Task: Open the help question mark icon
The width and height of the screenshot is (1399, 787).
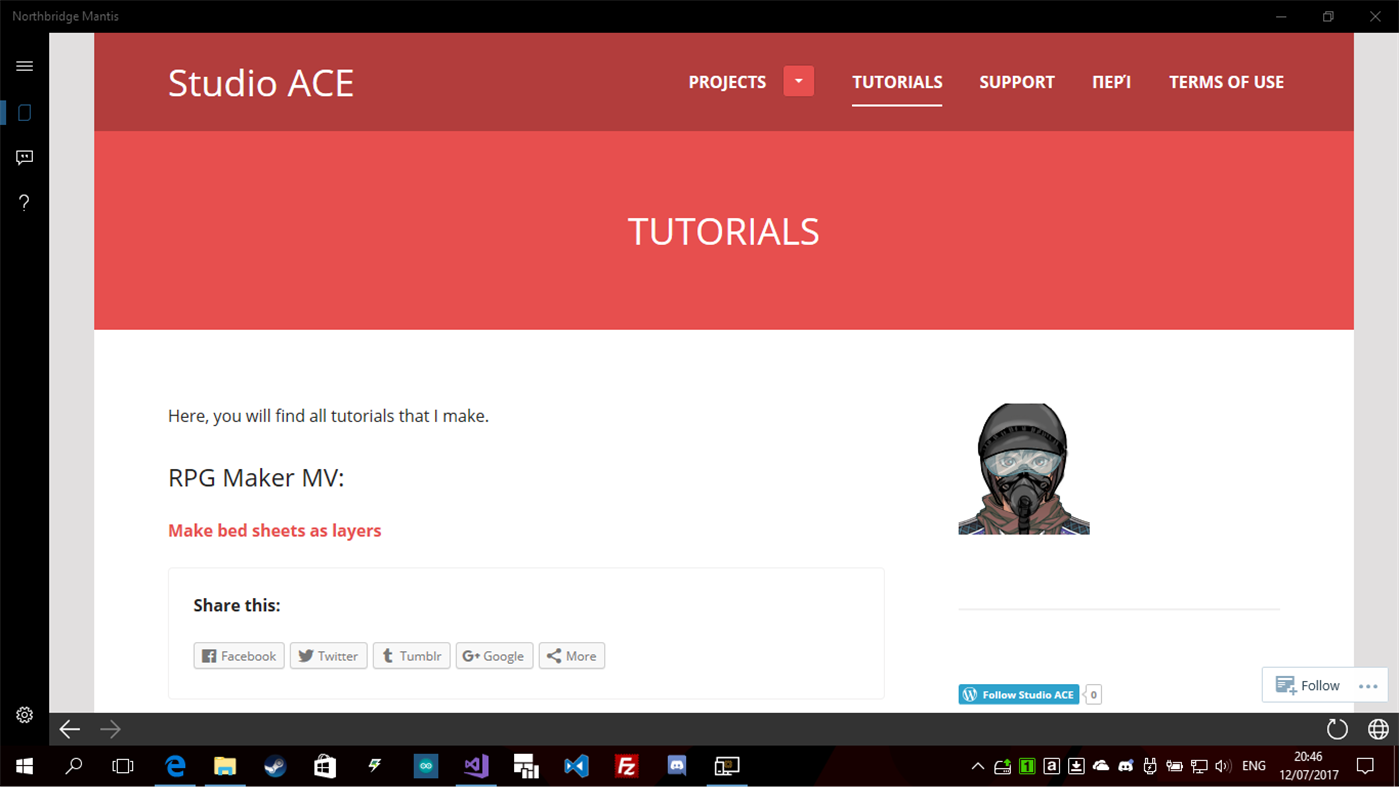Action: point(24,202)
